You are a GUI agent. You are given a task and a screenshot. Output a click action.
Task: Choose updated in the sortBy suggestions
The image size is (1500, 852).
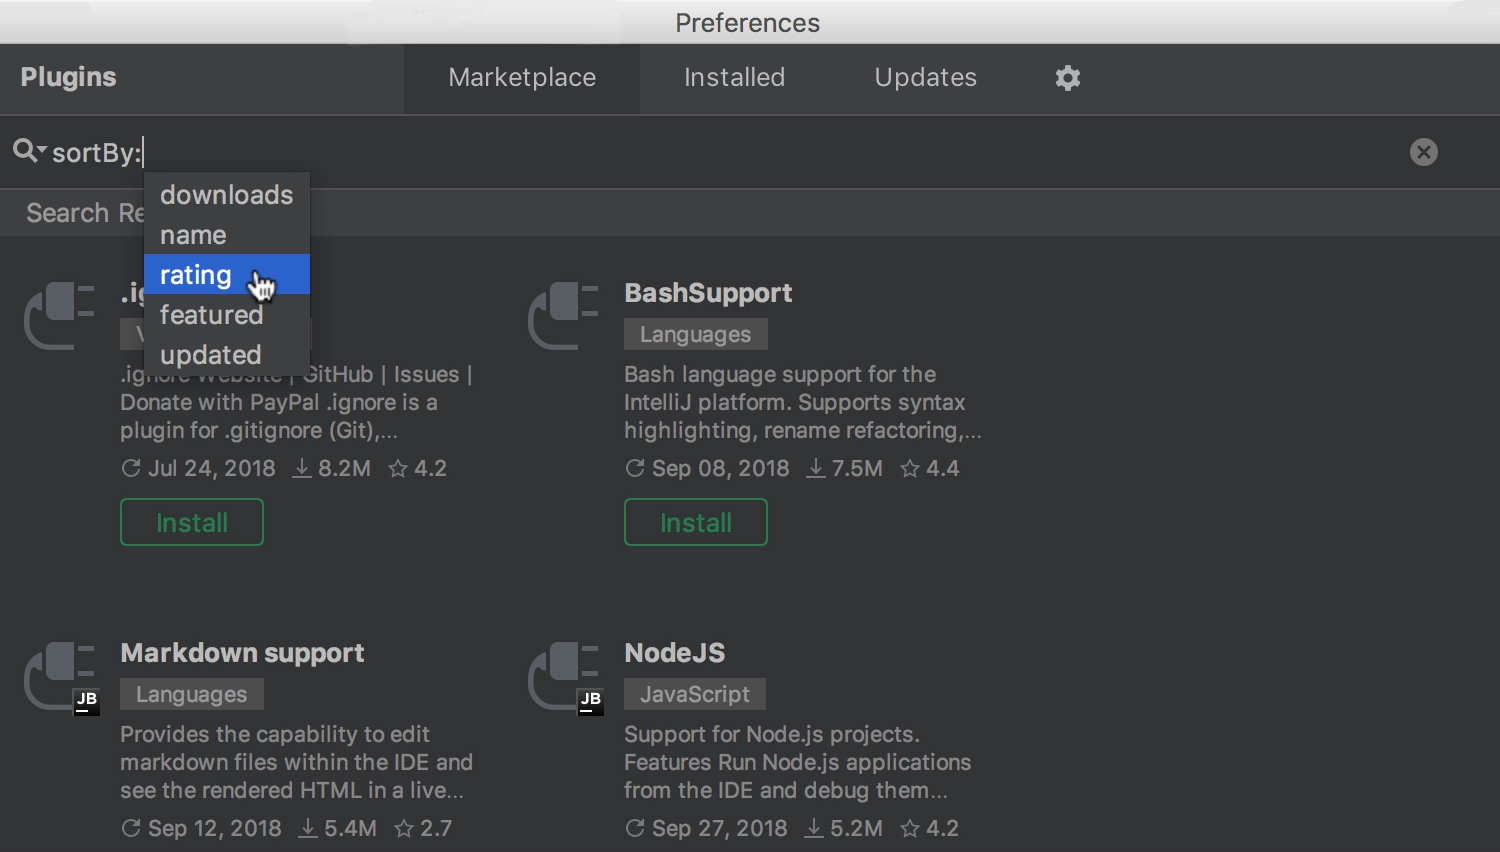click(x=227, y=355)
